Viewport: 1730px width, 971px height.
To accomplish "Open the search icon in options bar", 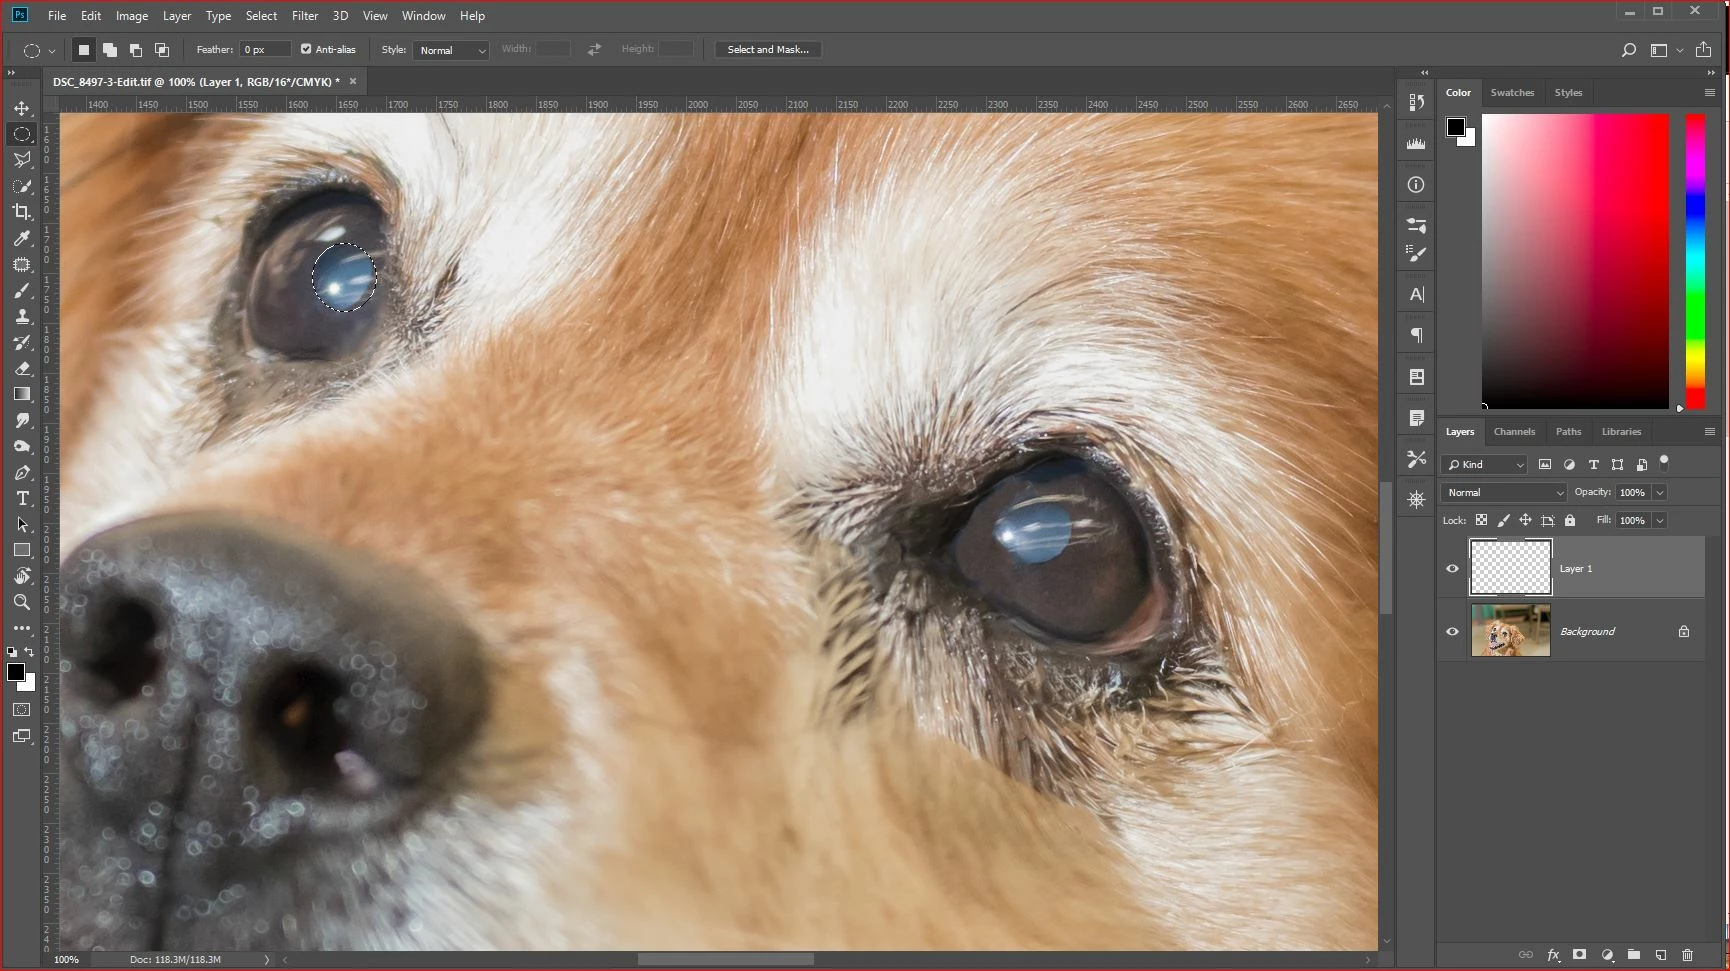I will point(1629,50).
